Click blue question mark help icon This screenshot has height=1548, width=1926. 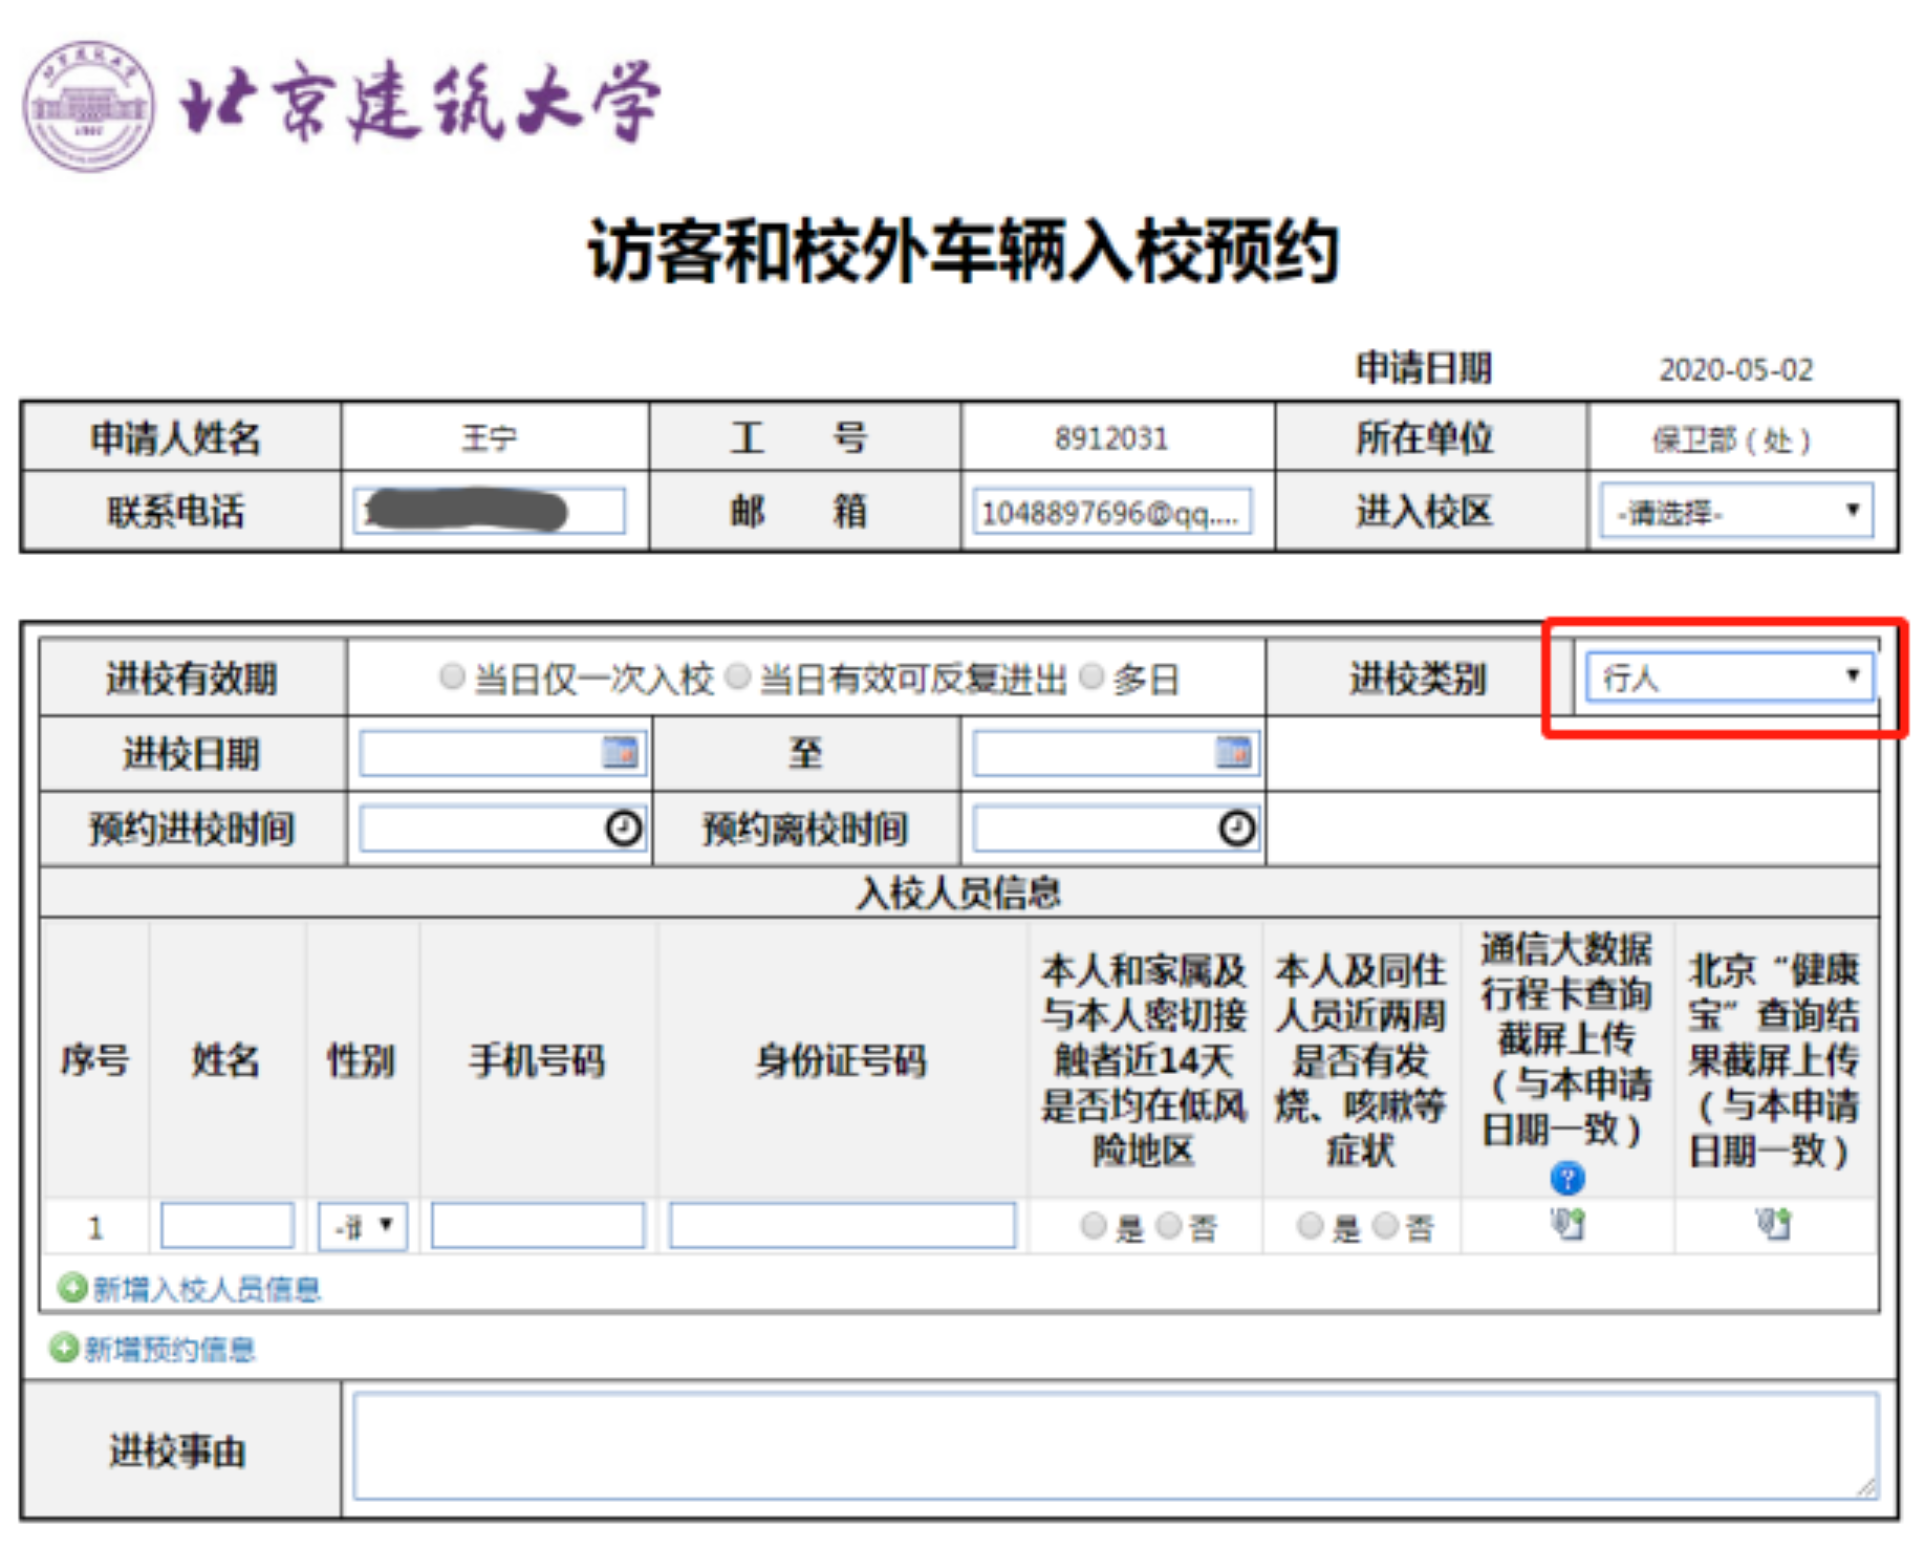(x=1567, y=1178)
